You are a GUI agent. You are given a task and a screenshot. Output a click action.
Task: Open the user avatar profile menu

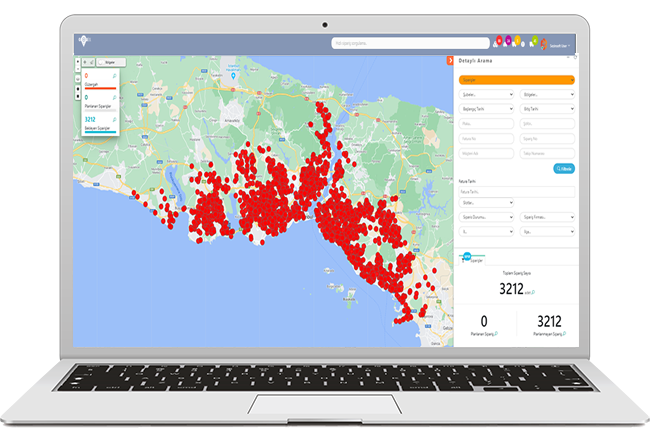pos(545,43)
